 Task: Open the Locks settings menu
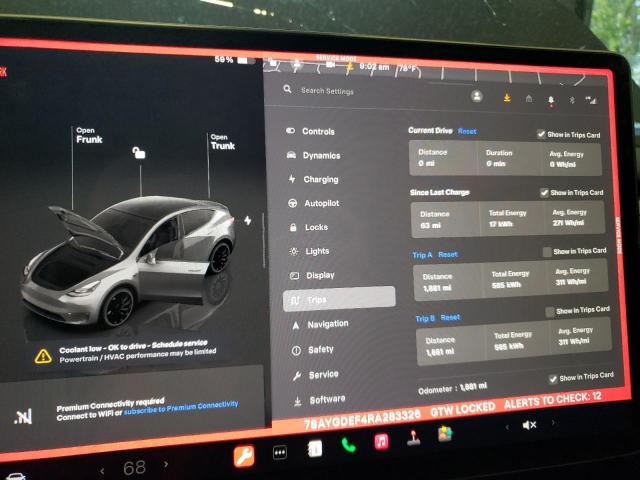pyautogui.click(x=309, y=227)
